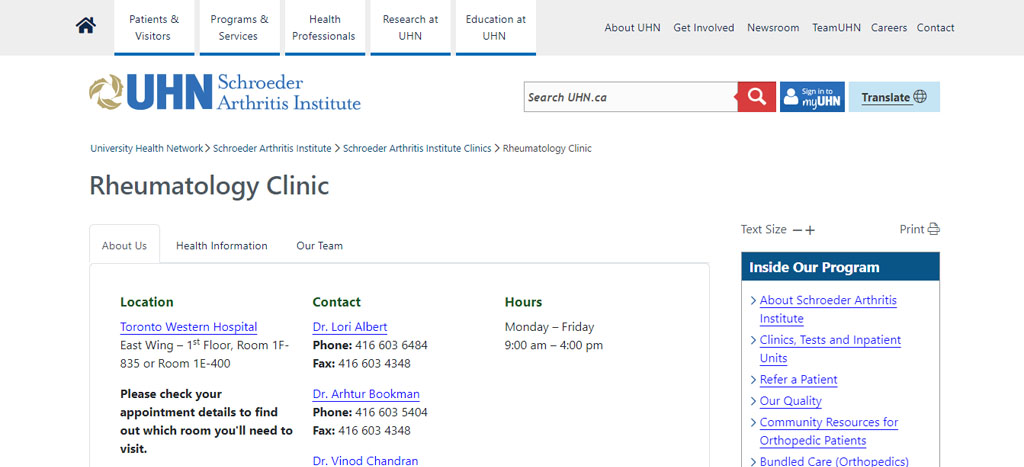Increase text size with the plus icon
Viewport: 1024px width, 467px height.
810,230
